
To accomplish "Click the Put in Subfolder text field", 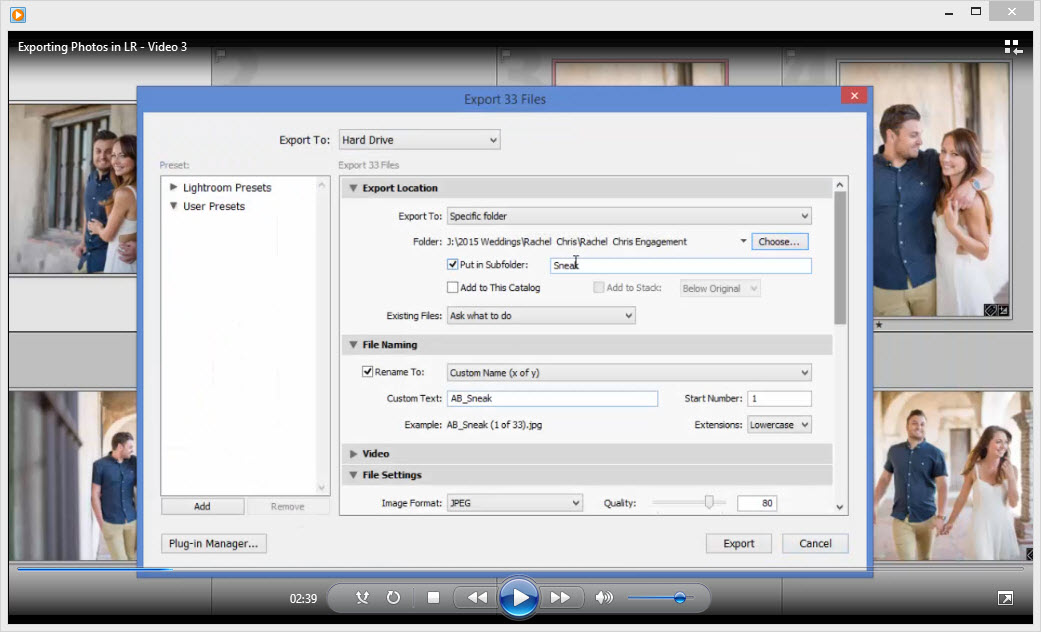I will tap(681, 265).
